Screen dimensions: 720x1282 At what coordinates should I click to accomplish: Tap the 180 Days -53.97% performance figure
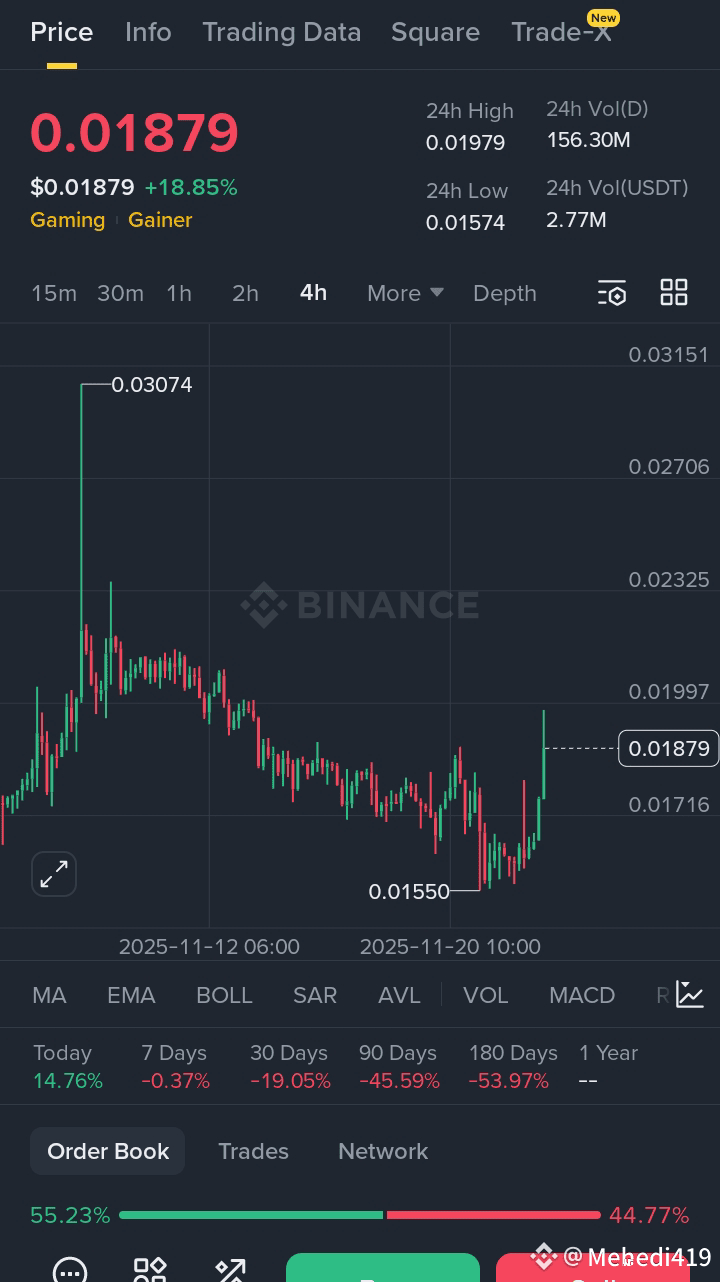pyautogui.click(x=509, y=1081)
